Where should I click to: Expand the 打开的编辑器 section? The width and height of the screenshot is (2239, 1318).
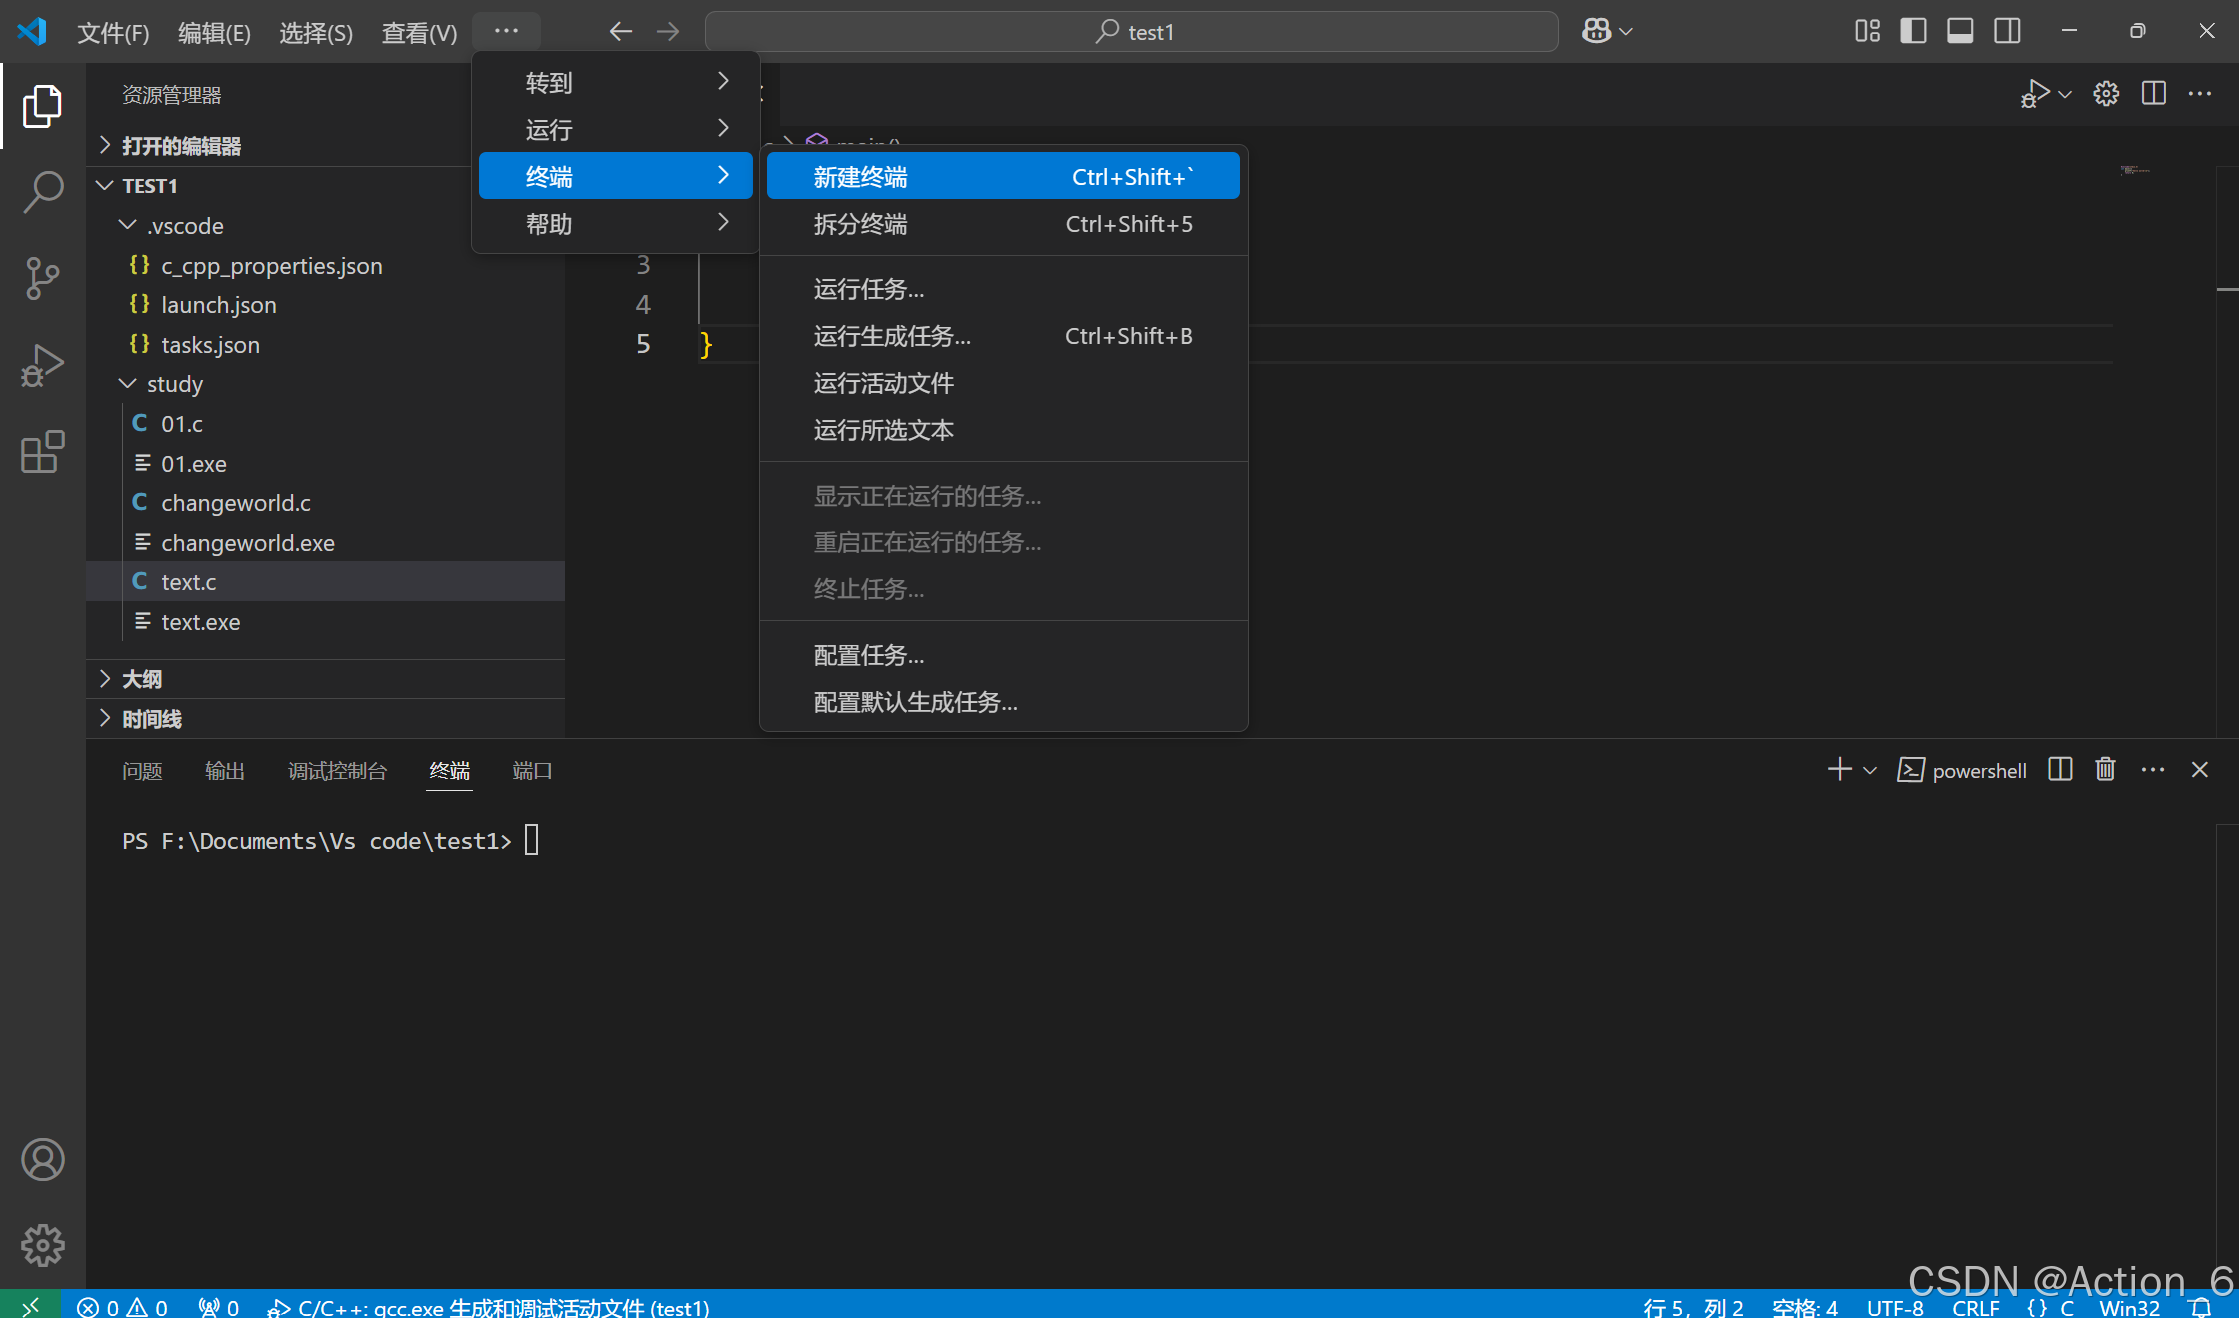[x=181, y=146]
